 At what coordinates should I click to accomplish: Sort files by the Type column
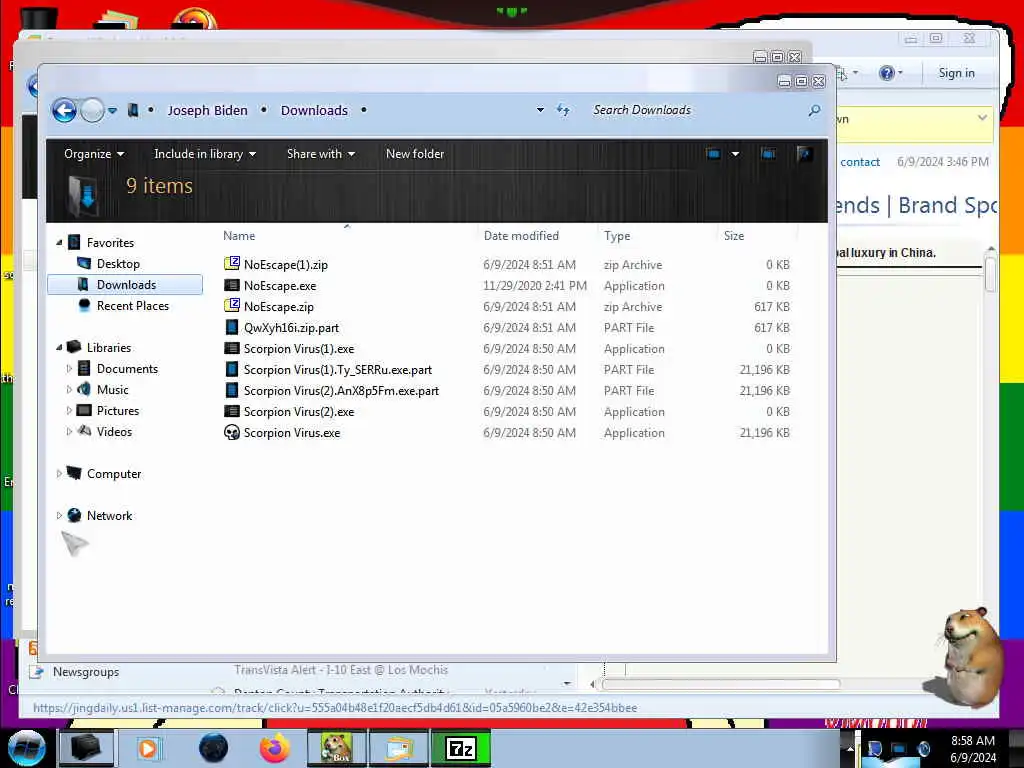[617, 236]
